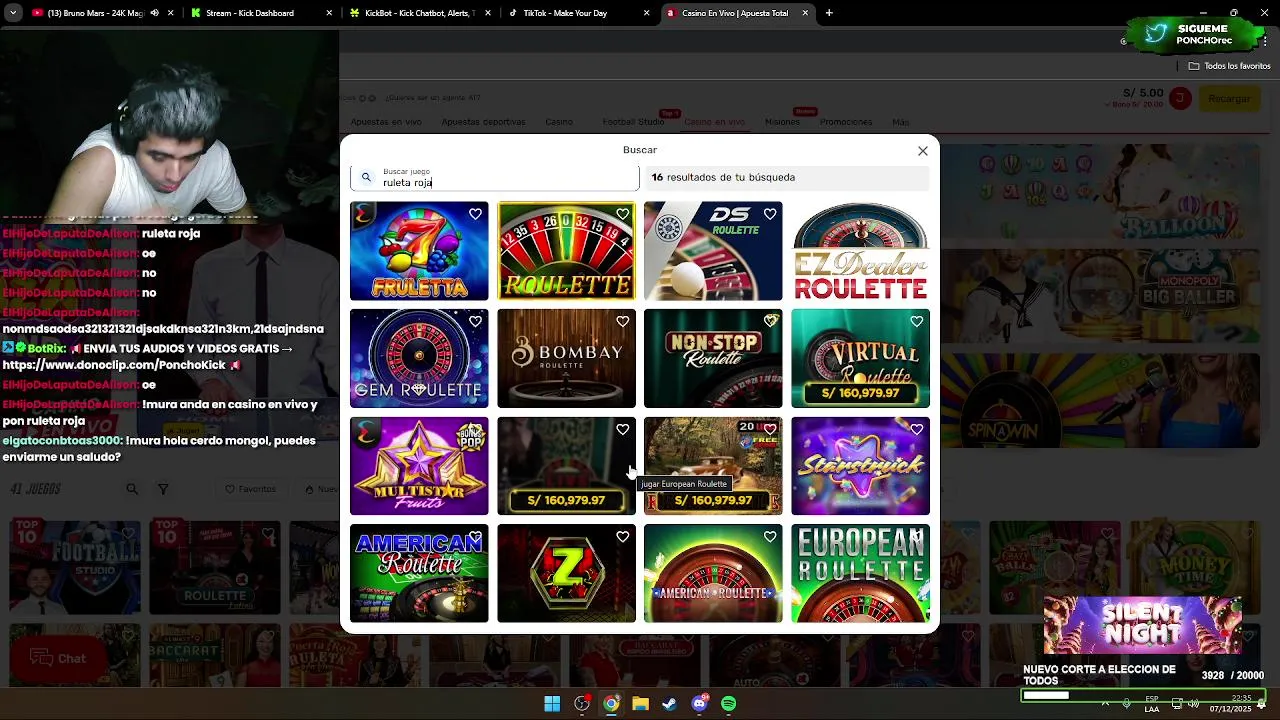Open Steam from the taskbar
Viewport: 1280px width, 720px height.
(x=669, y=704)
